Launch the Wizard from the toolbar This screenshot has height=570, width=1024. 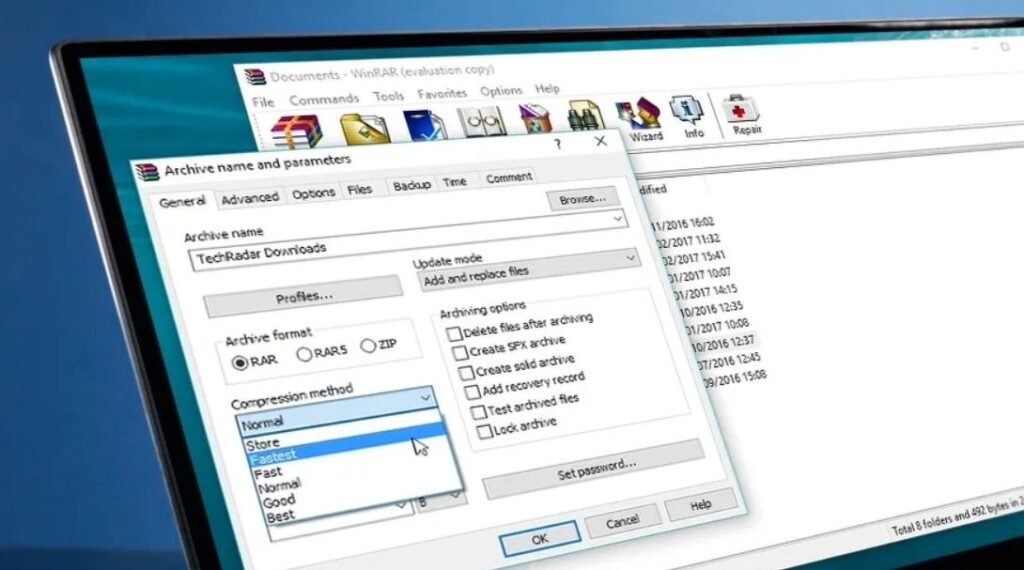coord(641,119)
